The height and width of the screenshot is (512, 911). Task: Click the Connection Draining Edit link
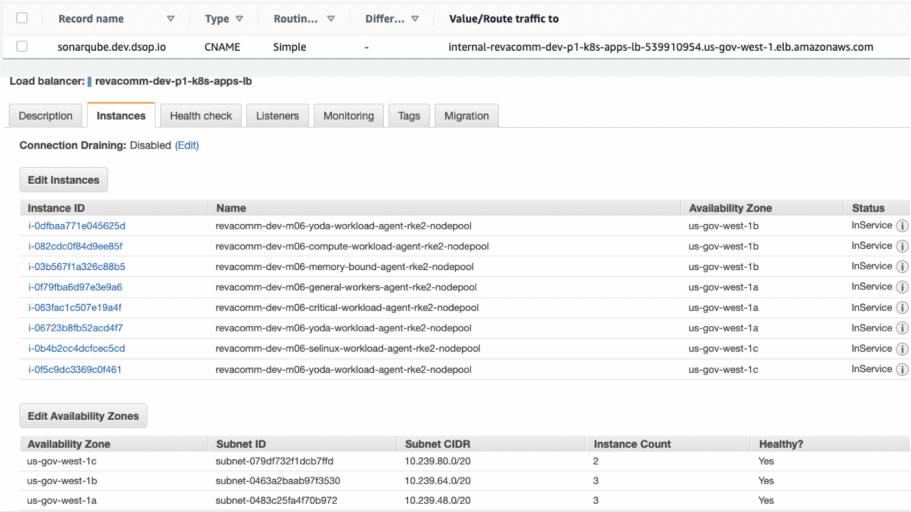click(187, 145)
